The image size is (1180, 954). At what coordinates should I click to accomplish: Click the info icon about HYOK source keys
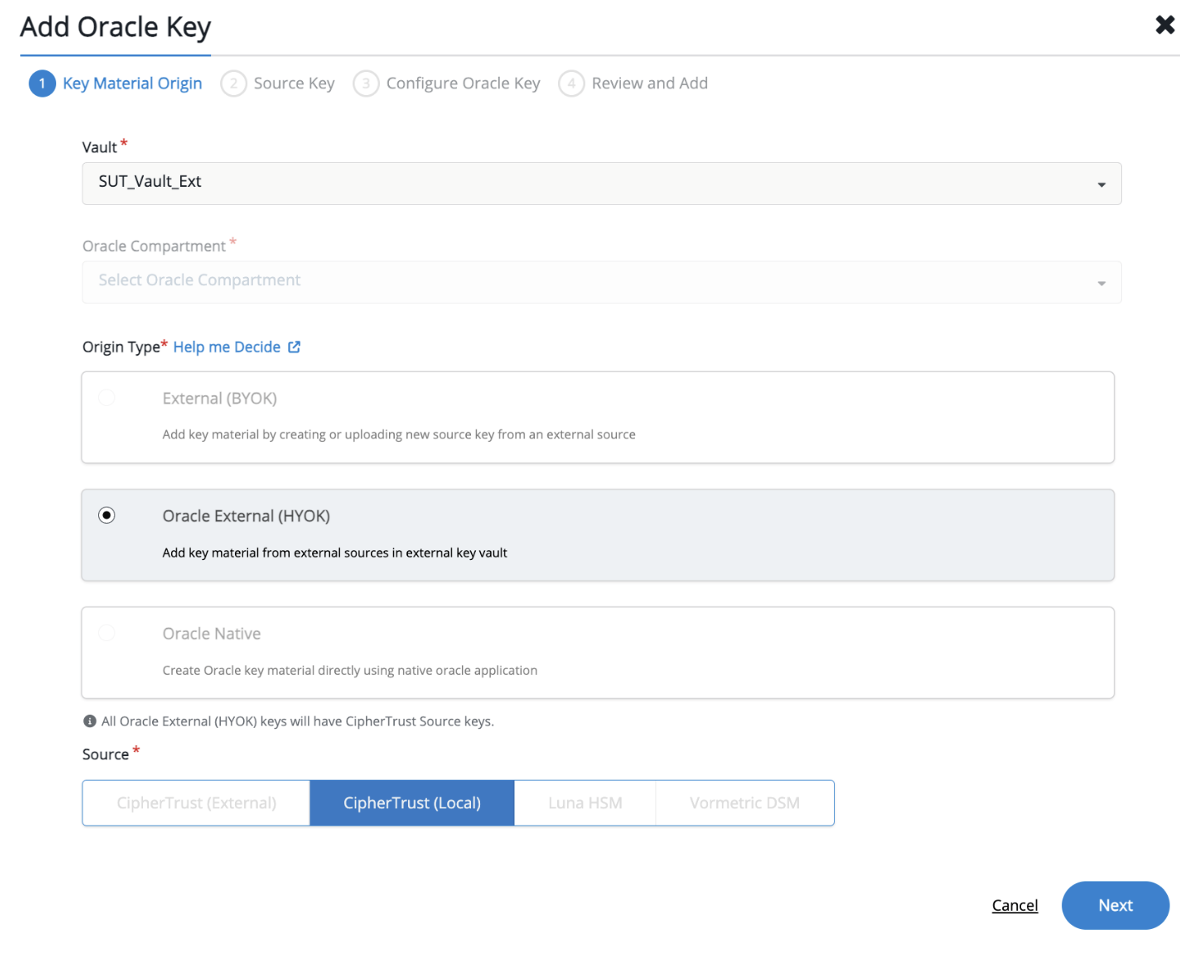[x=91, y=720]
